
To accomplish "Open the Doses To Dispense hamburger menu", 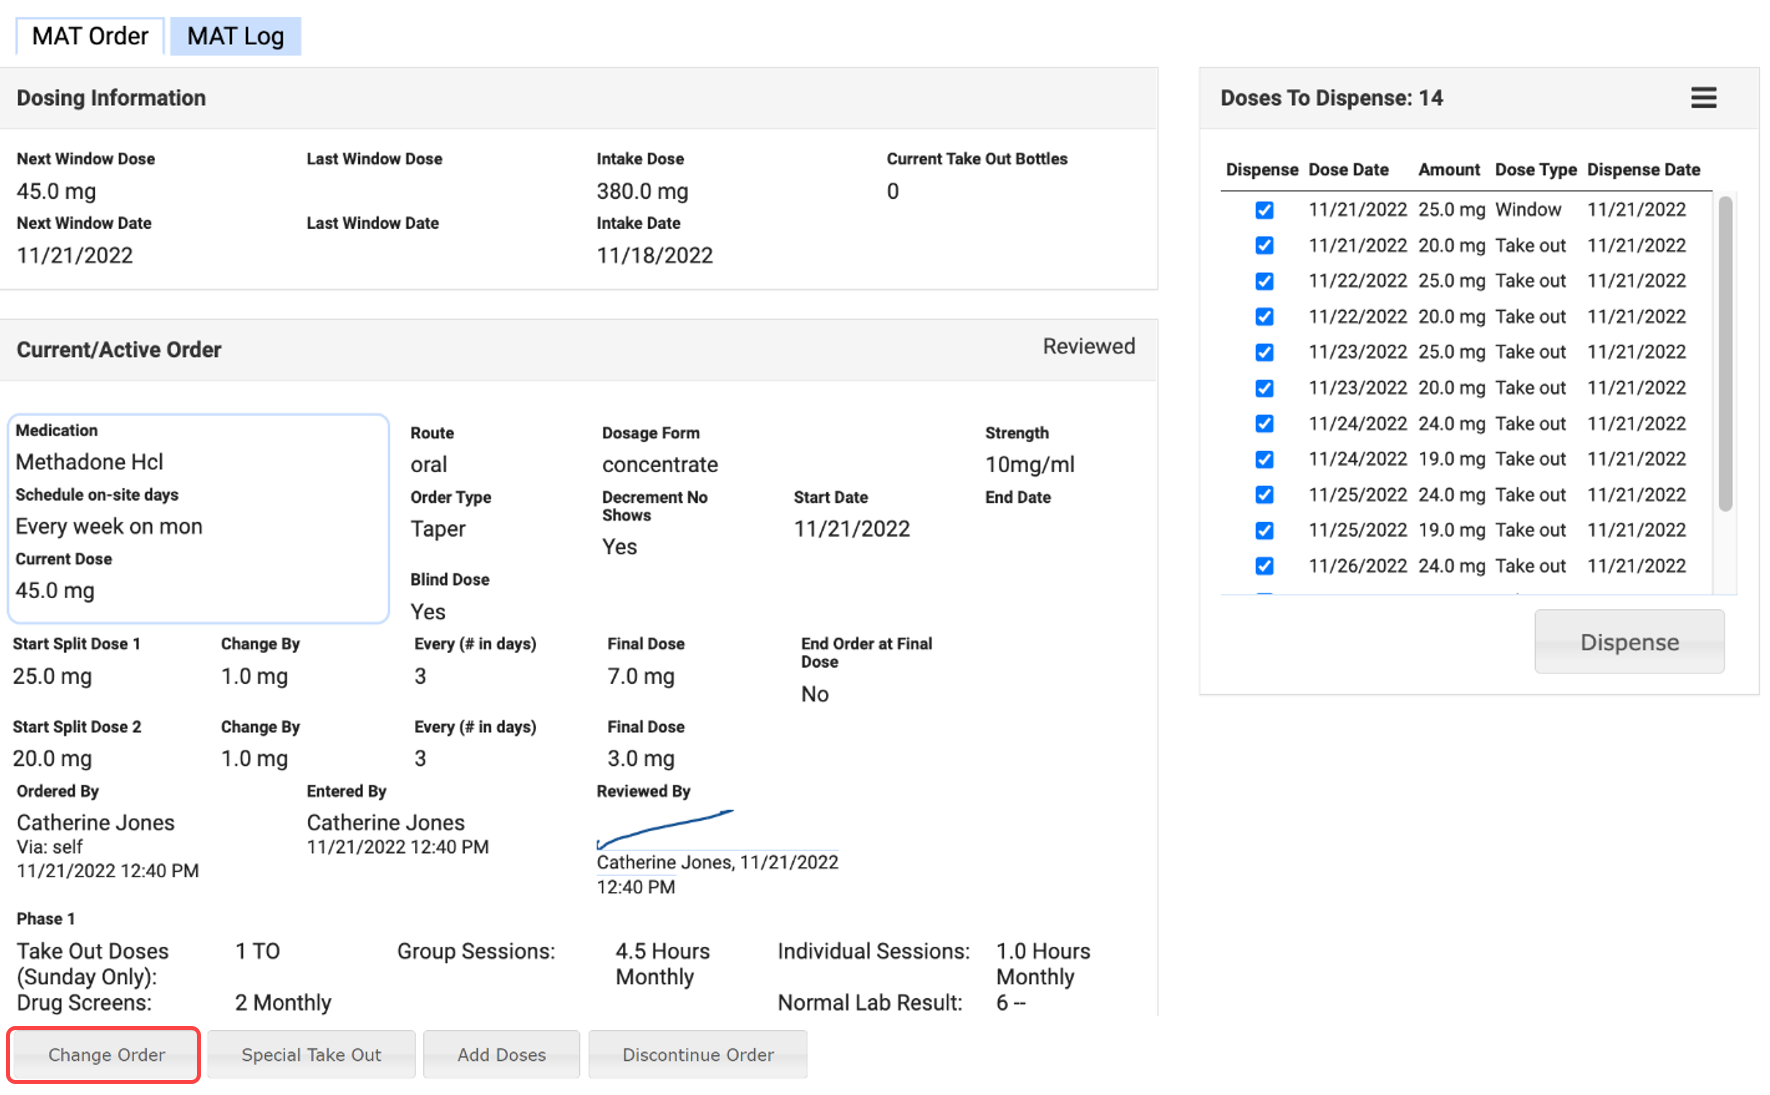I will click(1703, 98).
